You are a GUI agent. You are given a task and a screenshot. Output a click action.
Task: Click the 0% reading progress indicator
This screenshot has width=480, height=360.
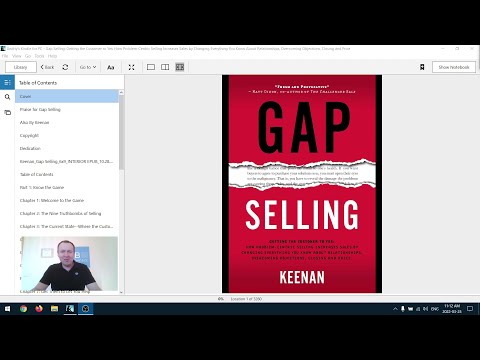coord(221,299)
